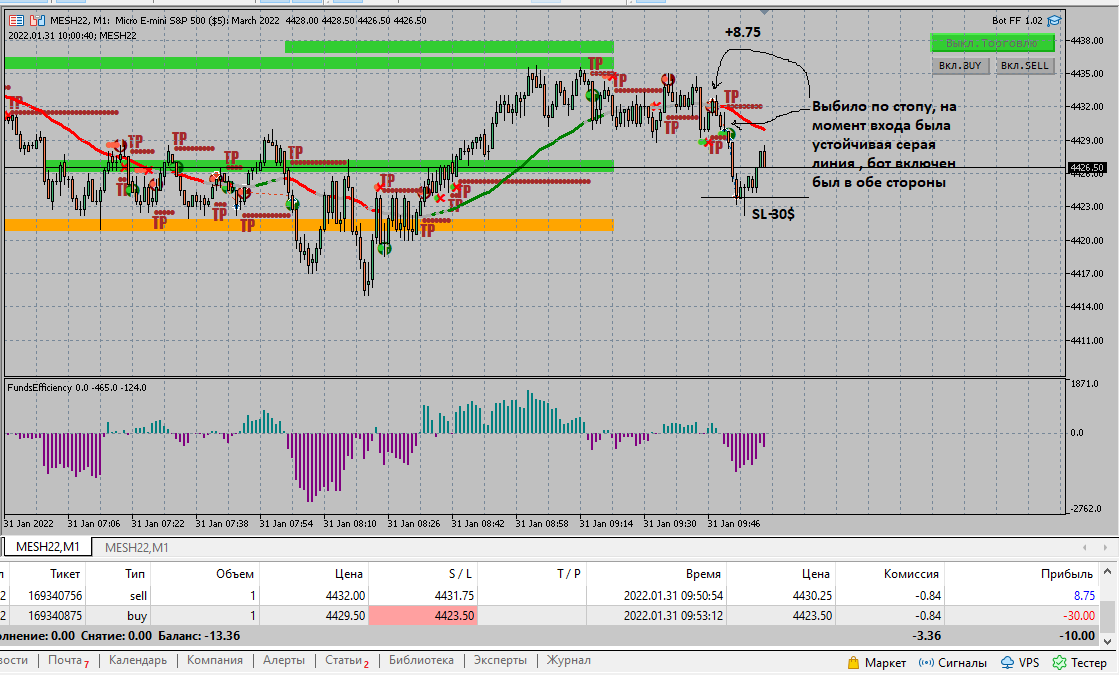The width and height of the screenshot is (1119, 675).
Task: Click the table scrollbar up arrow
Action: (1108, 572)
